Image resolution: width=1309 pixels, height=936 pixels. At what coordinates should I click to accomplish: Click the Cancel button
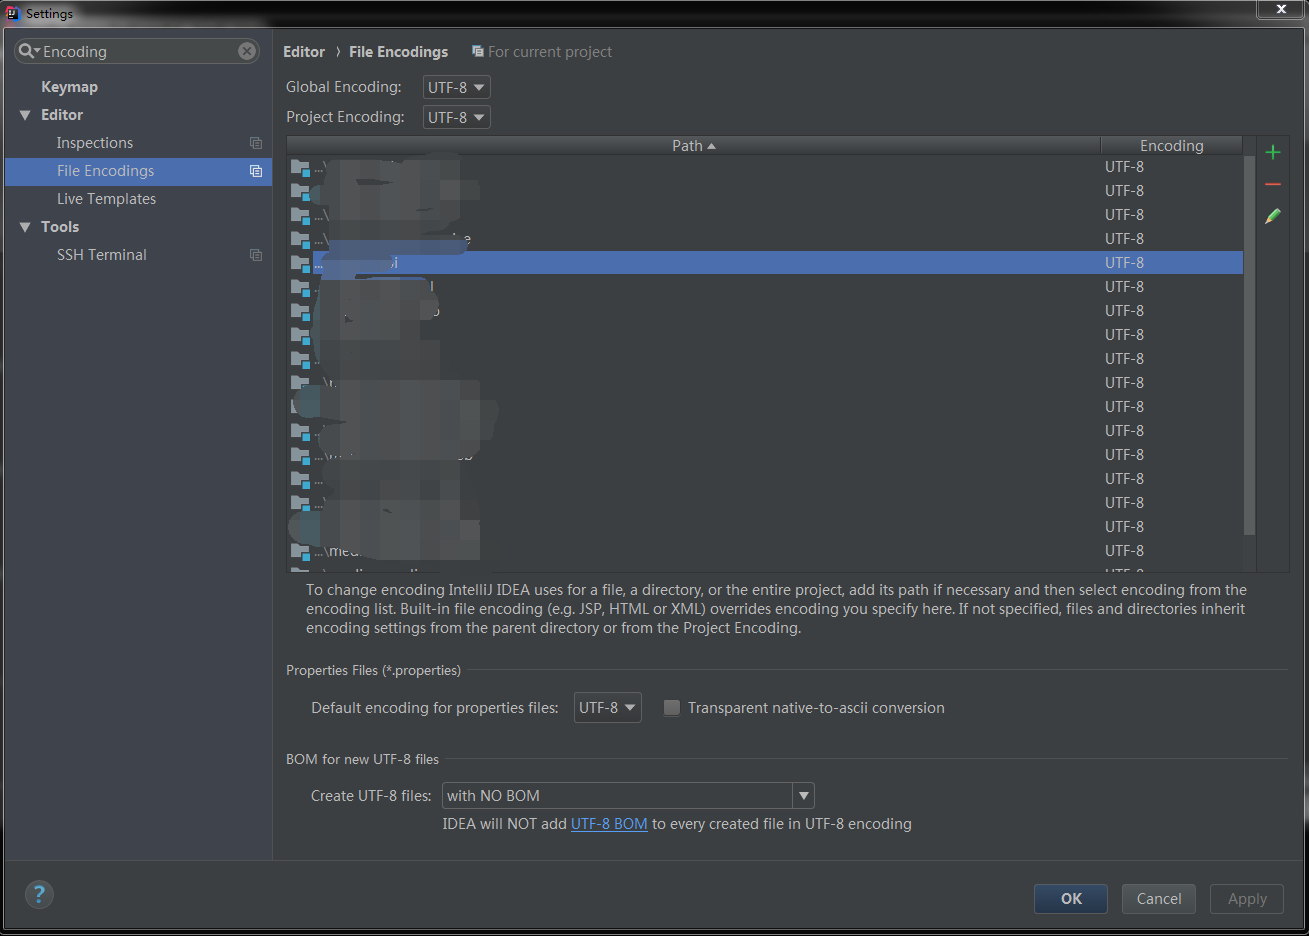(1159, 898)
